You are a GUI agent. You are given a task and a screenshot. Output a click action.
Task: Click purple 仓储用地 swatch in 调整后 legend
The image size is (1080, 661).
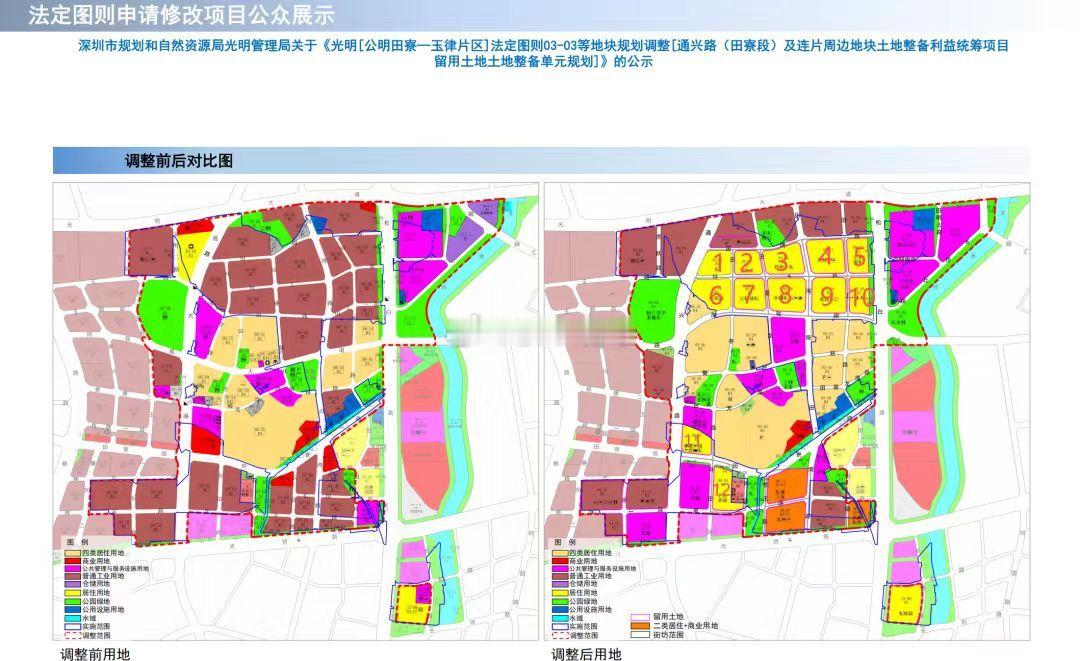pyautogui.click(x=561, y=584)
